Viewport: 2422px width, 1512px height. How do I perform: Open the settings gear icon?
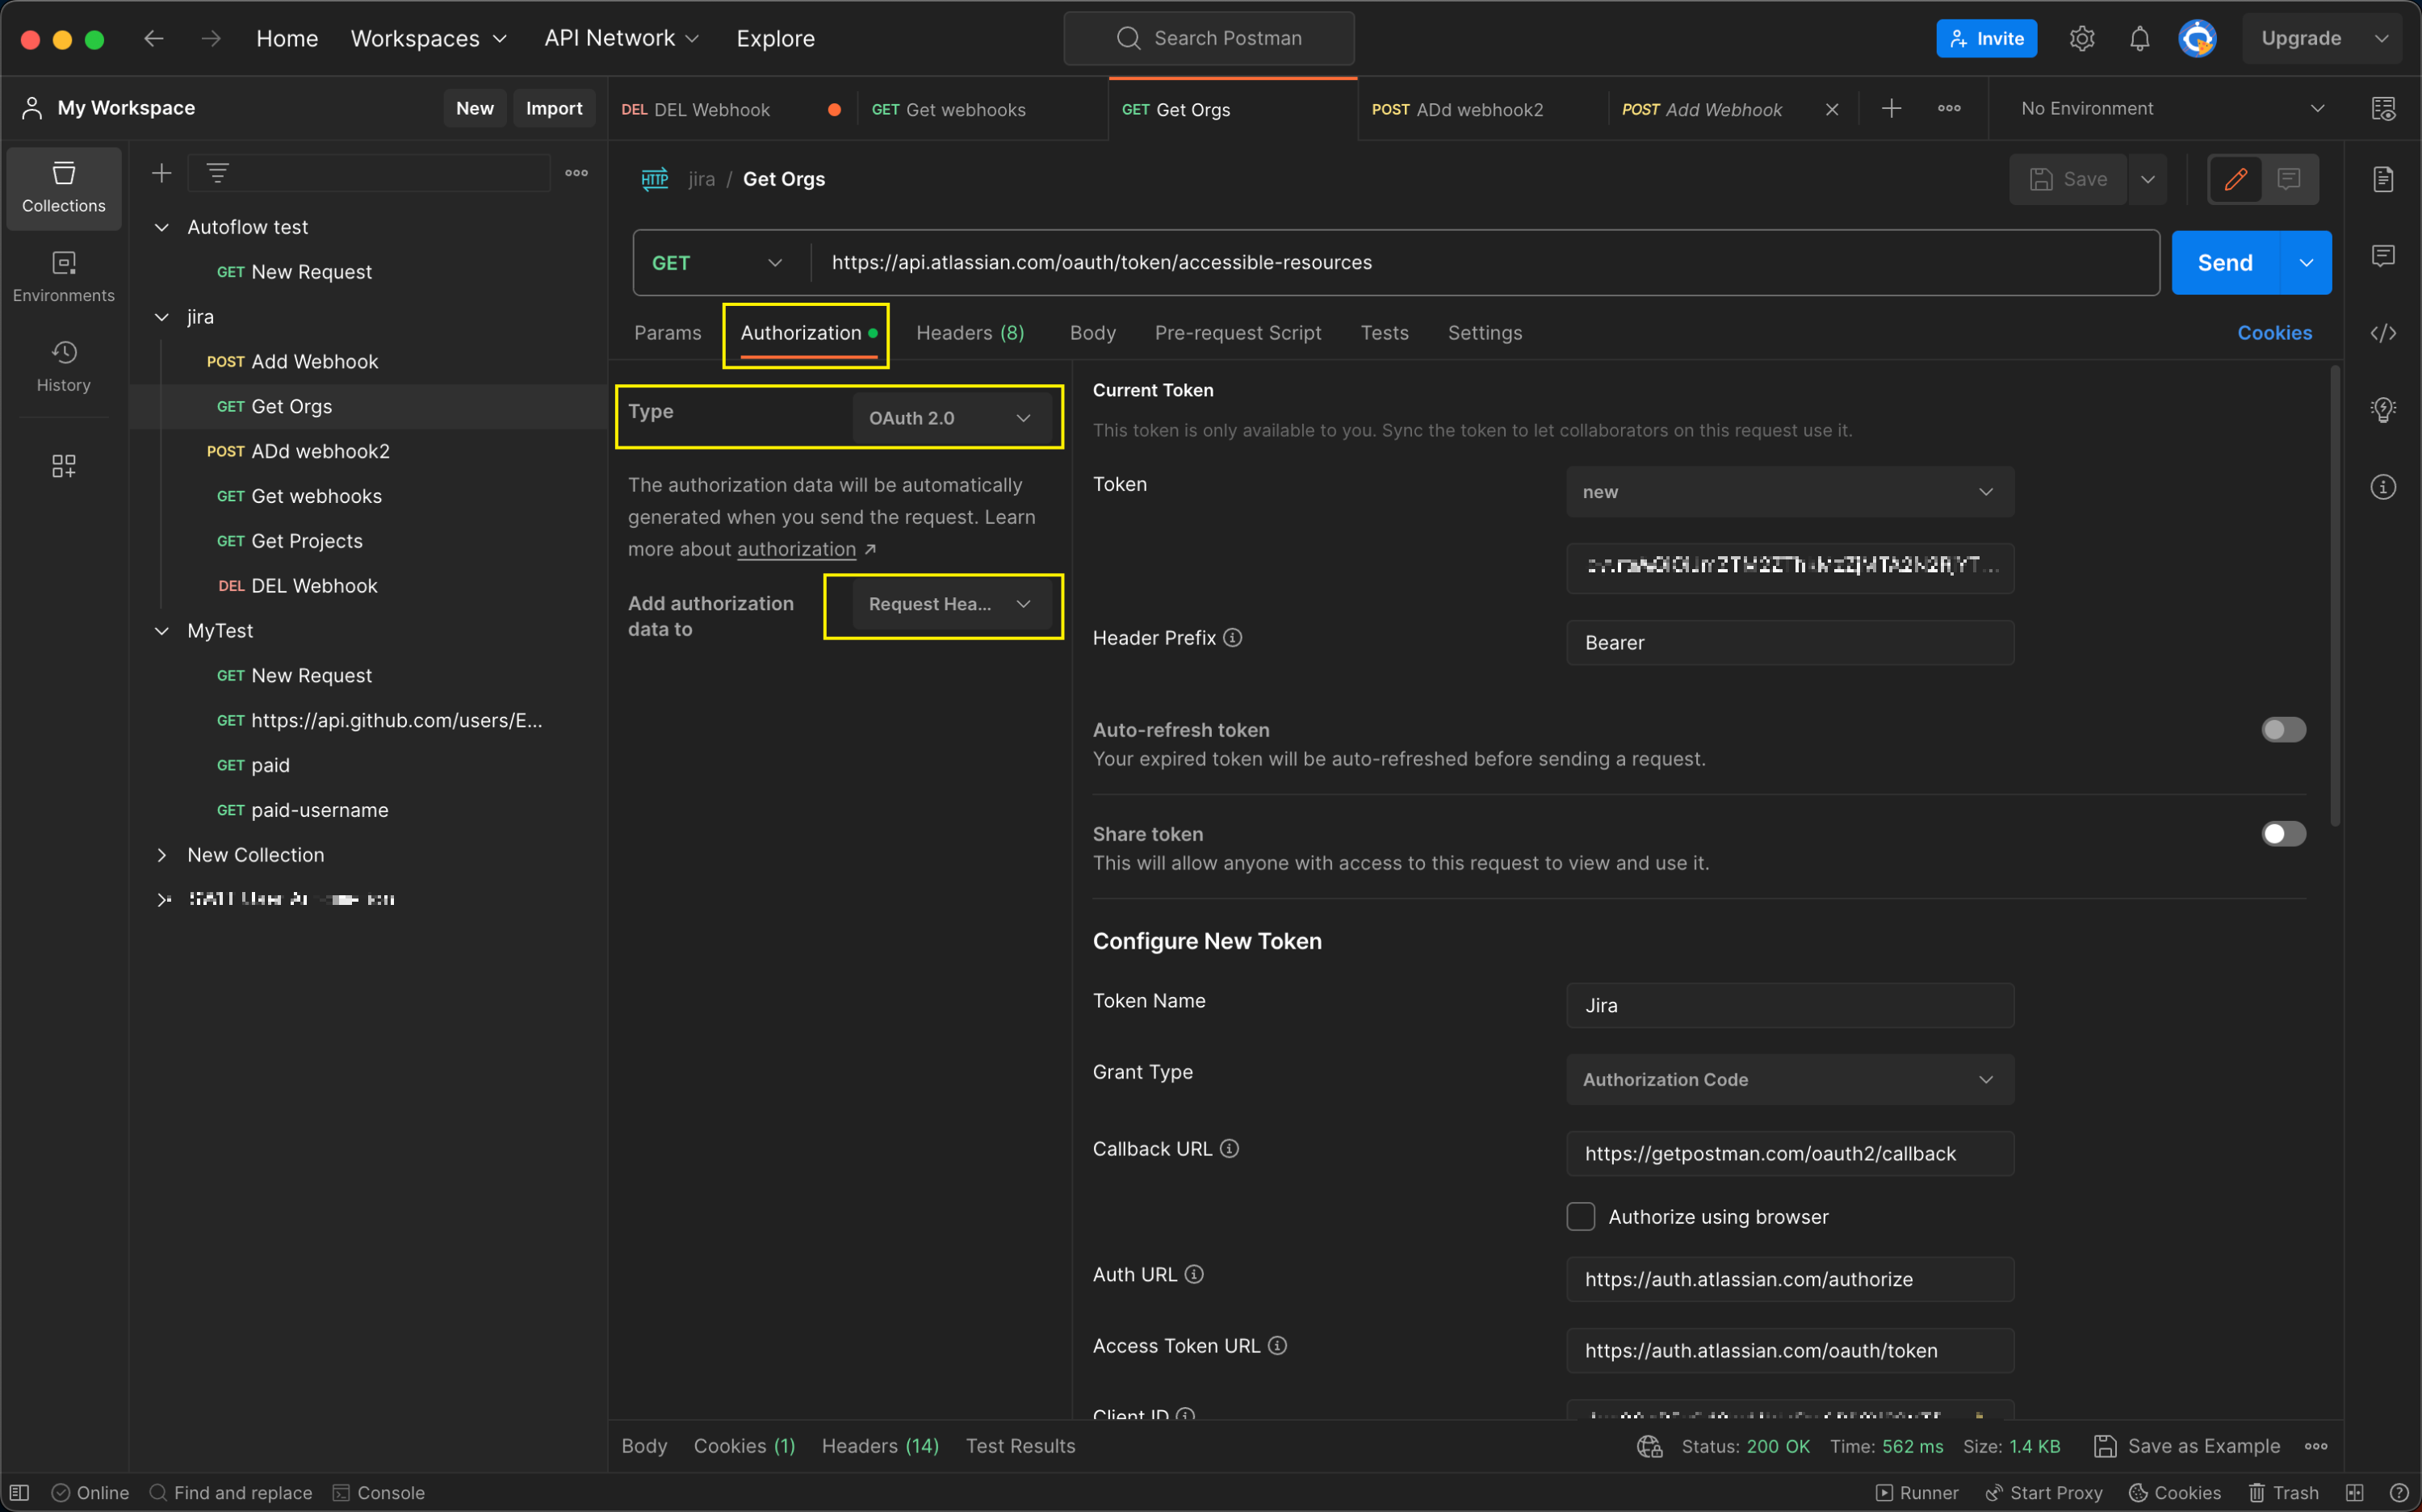[2082, 38]
